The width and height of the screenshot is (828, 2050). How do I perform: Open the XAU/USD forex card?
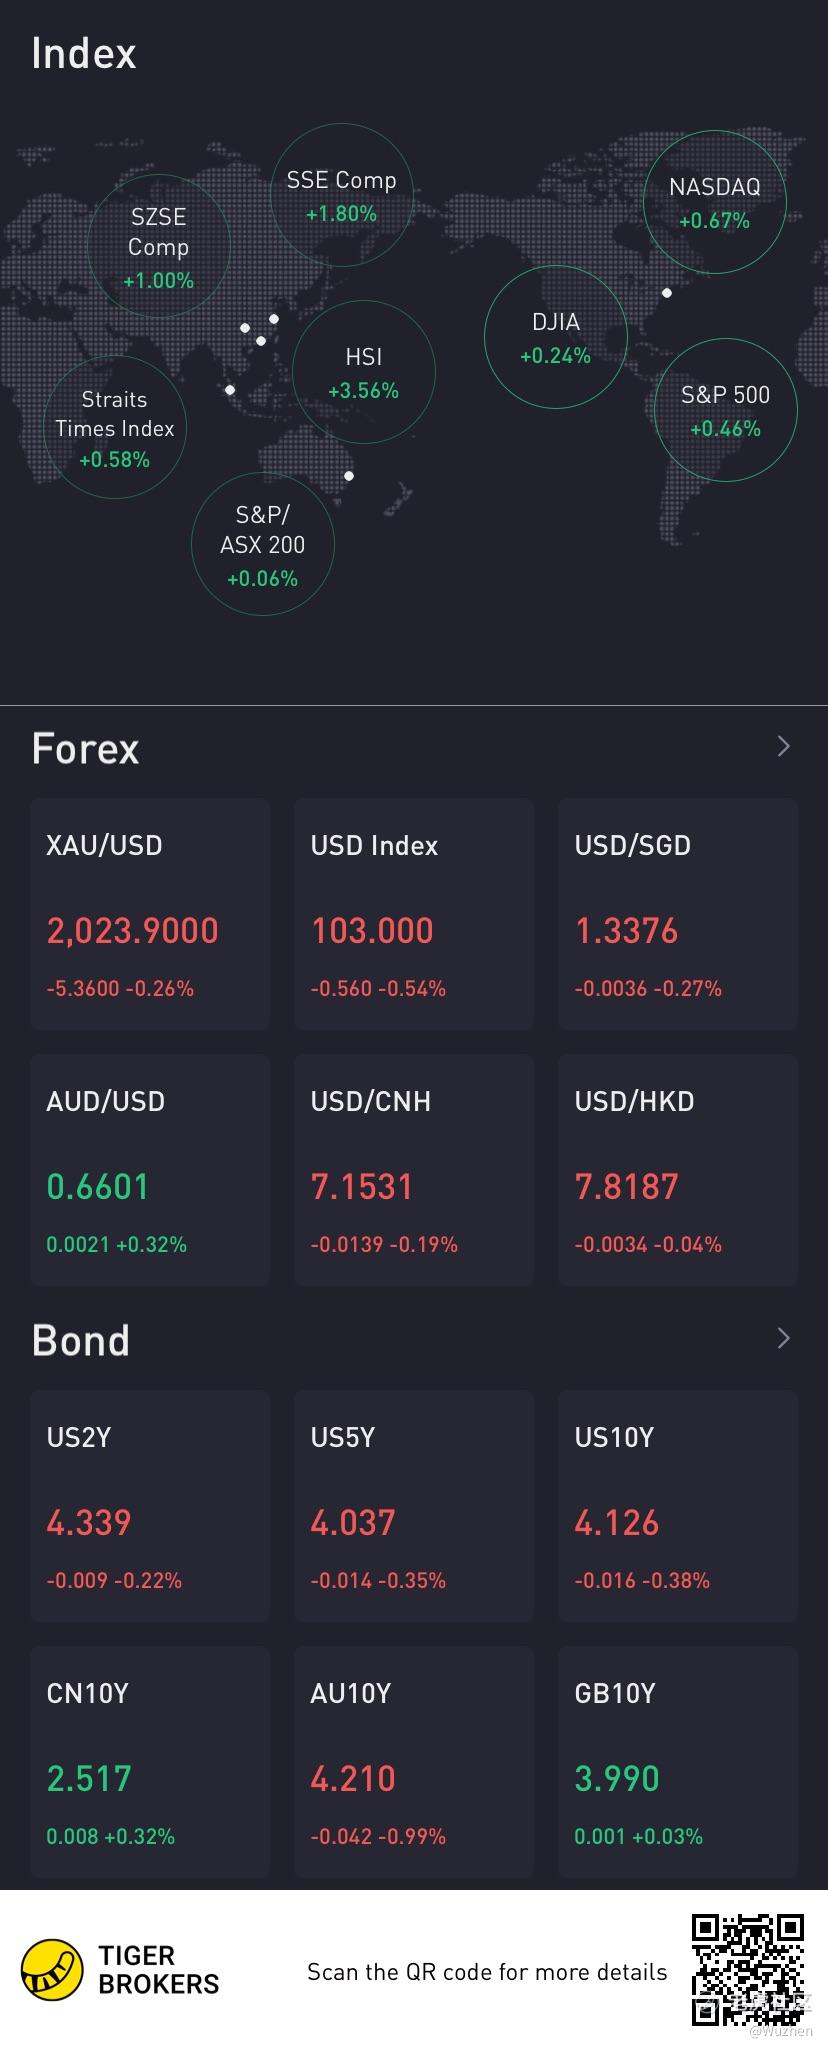(x=150, y=914)
